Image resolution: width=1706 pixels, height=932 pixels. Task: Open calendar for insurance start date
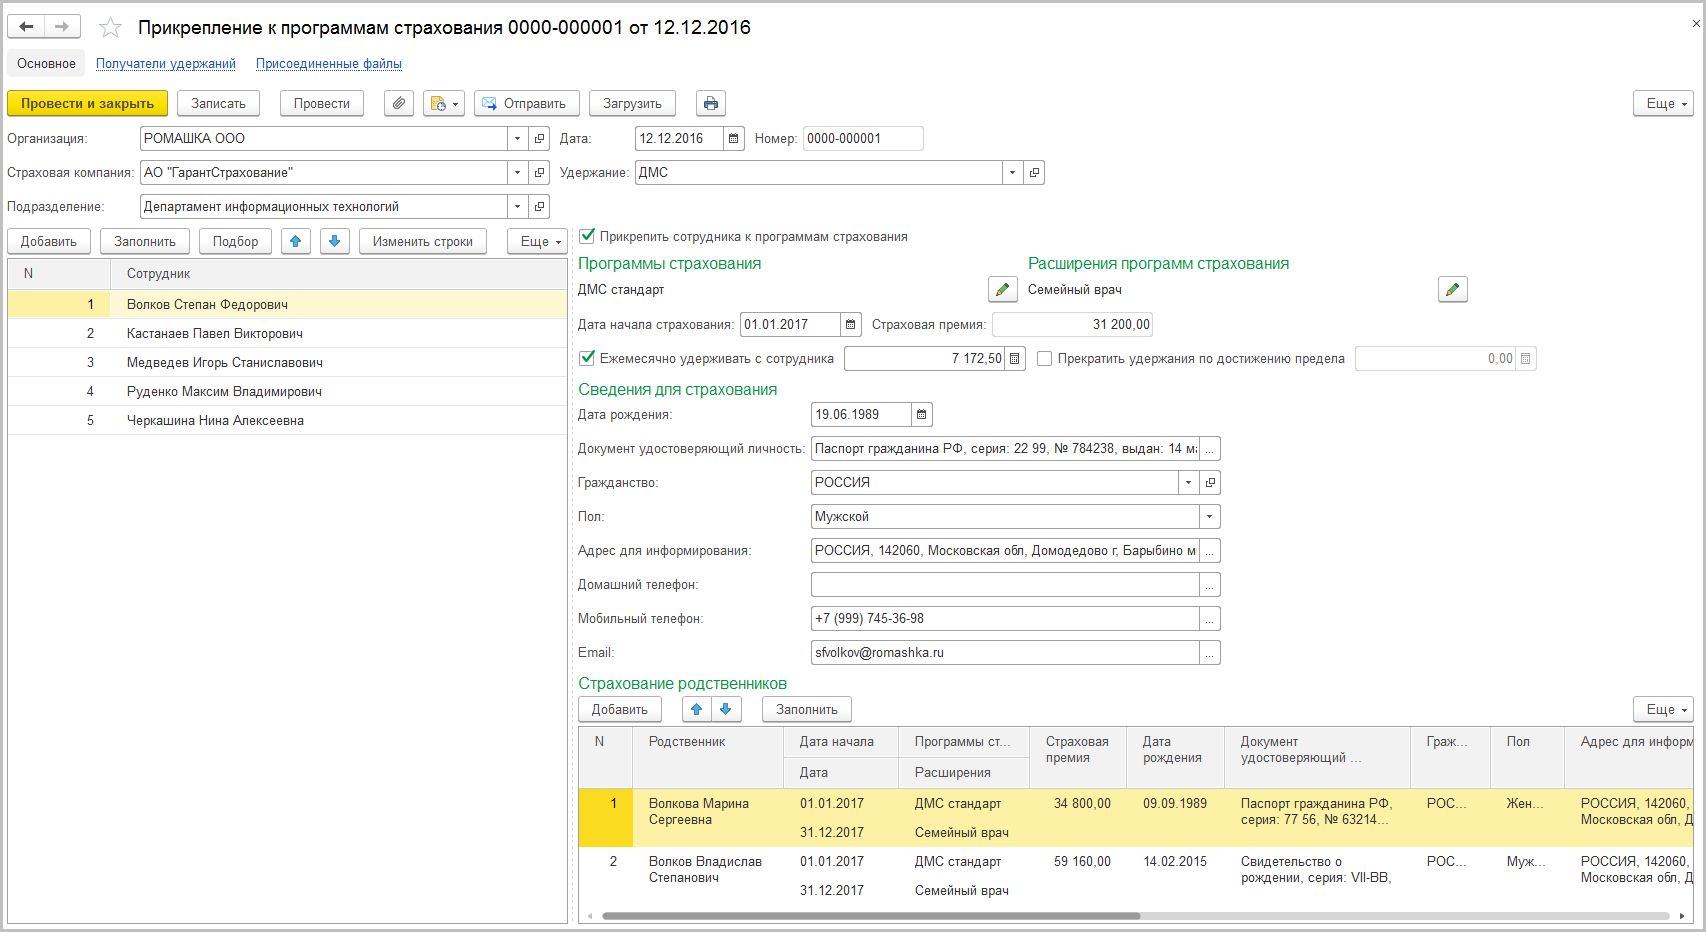[x=850, y=324]
